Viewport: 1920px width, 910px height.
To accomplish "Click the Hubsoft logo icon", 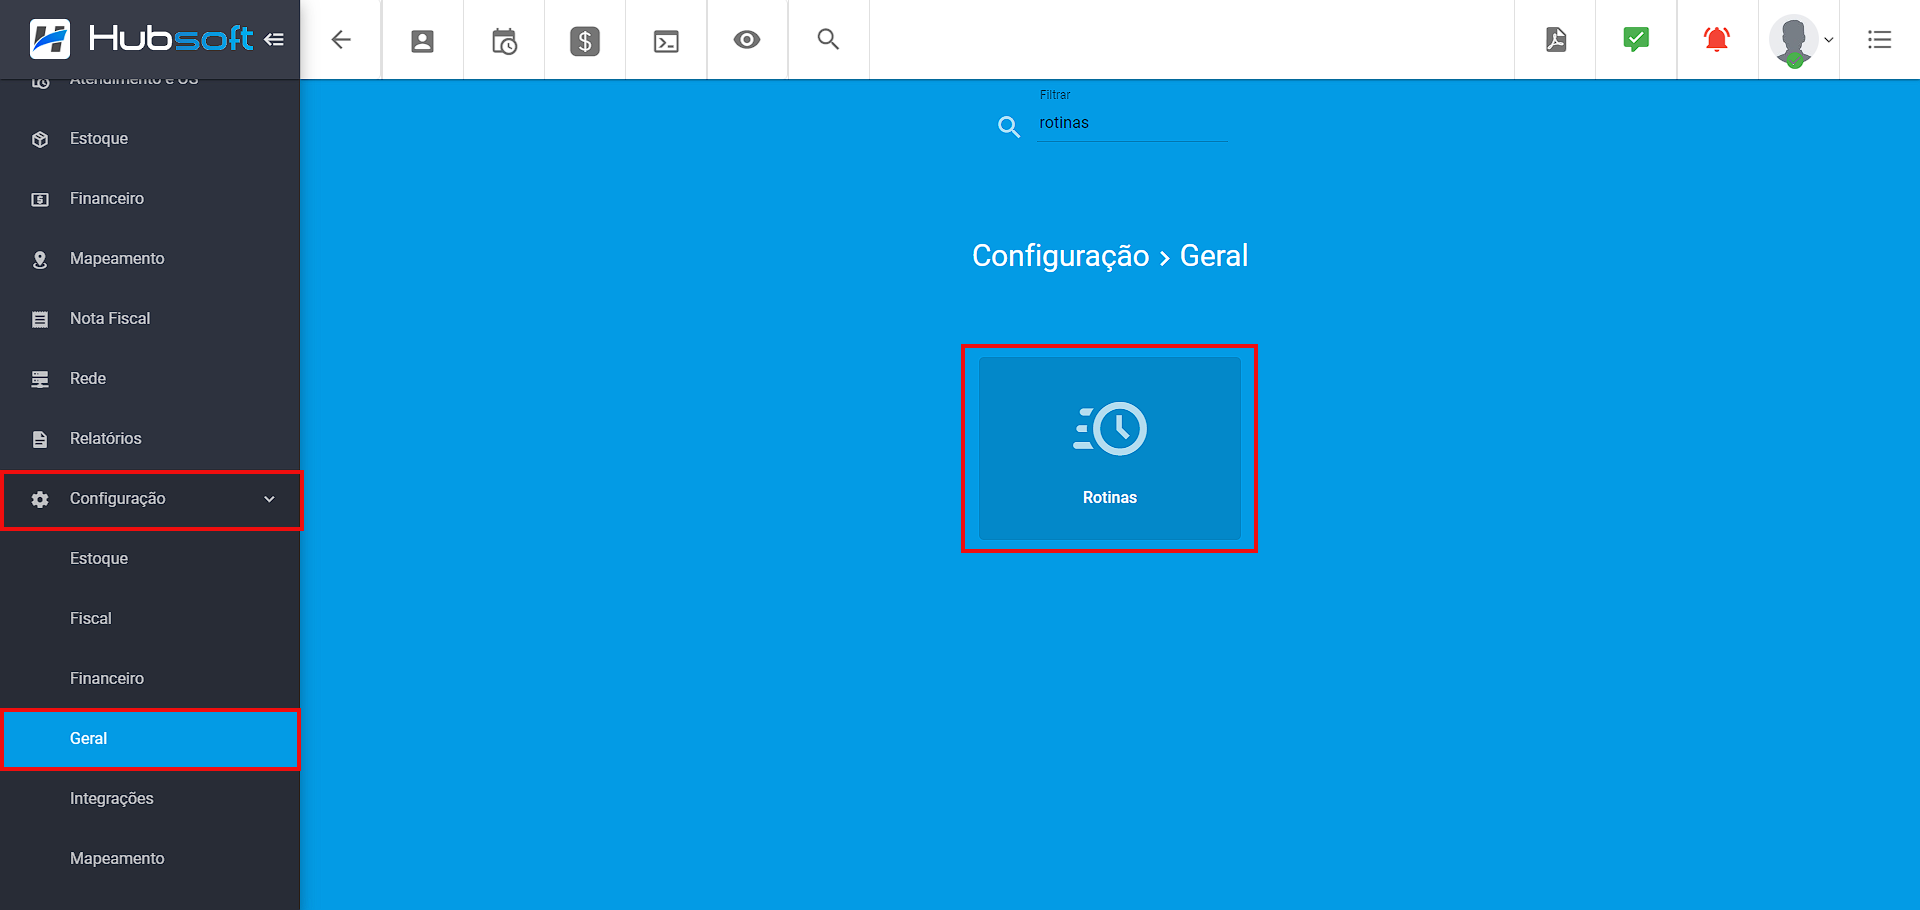I will [50, 39].
